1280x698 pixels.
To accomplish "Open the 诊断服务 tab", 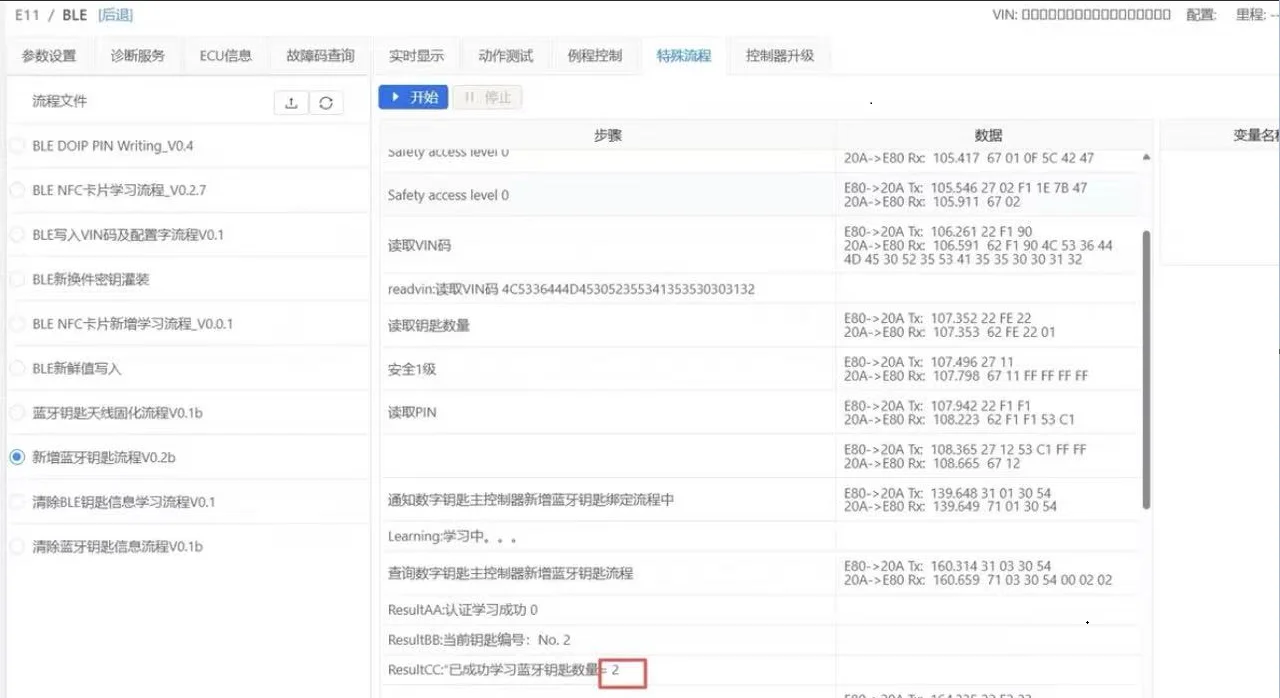I will pos(138,56).
